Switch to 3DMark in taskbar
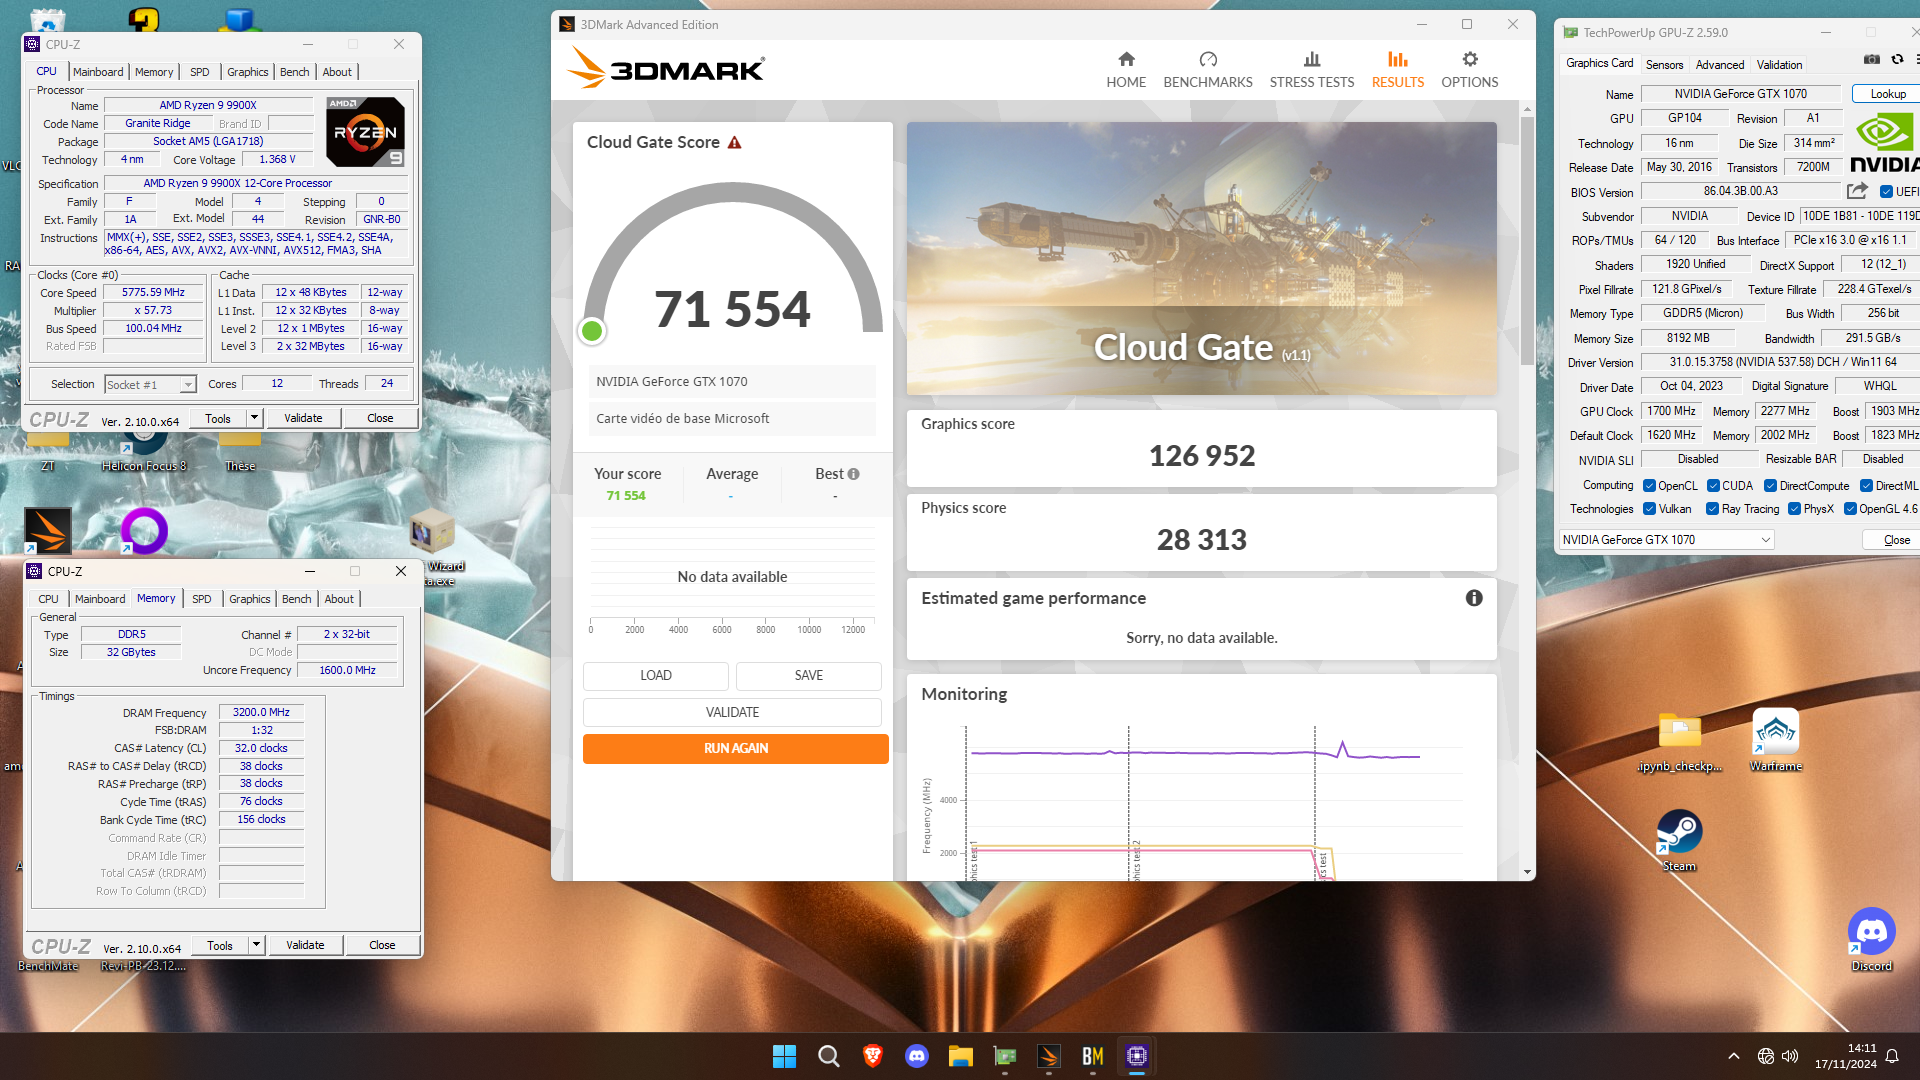This screenshot has height=1080, width=1920. [1049, 1056]
